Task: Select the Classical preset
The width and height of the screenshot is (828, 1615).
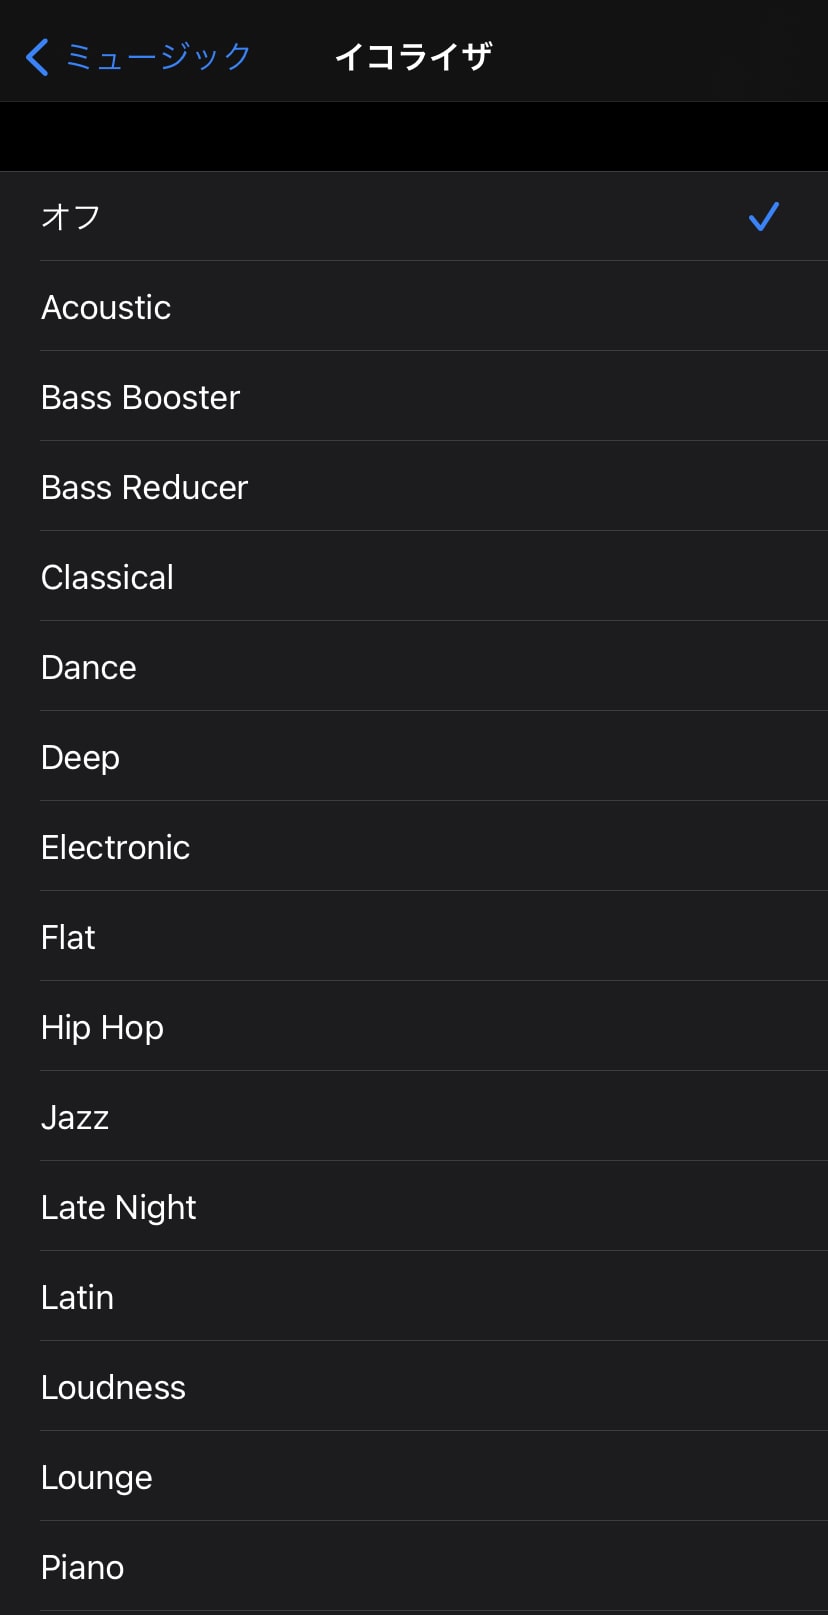Action: coord(107,577)
